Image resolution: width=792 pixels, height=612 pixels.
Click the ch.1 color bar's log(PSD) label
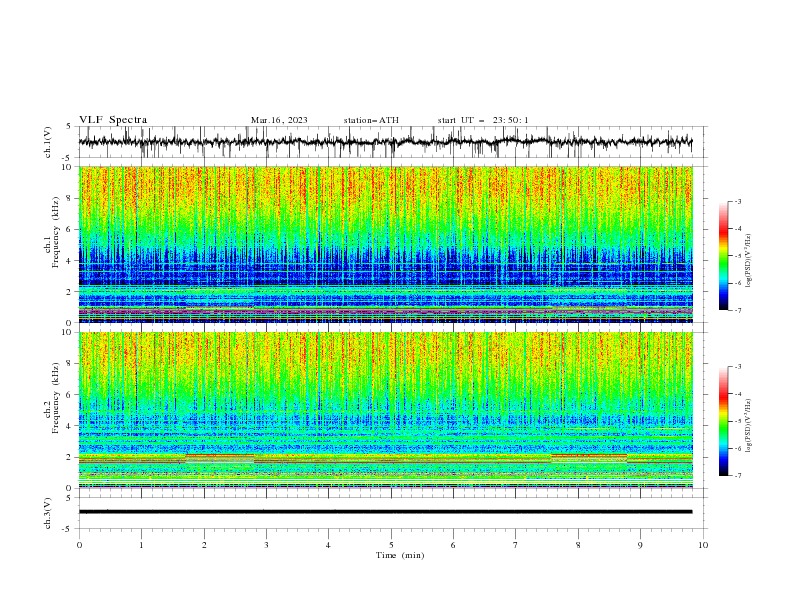click(x=748, y=261)
